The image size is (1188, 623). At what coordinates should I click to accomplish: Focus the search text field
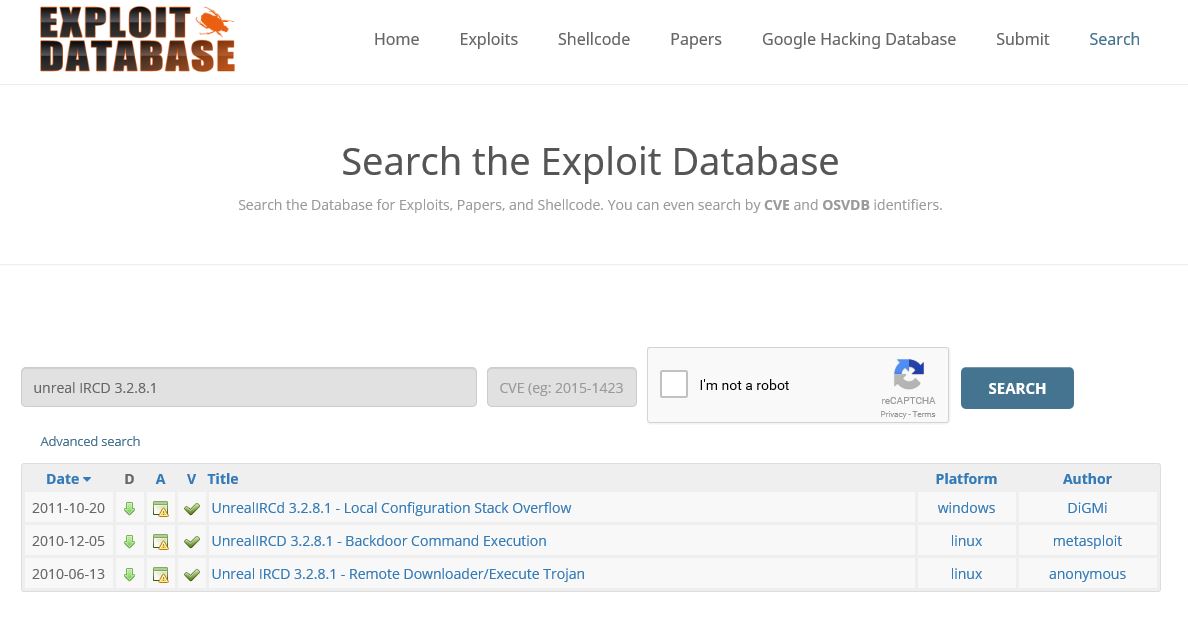point(249,387)
